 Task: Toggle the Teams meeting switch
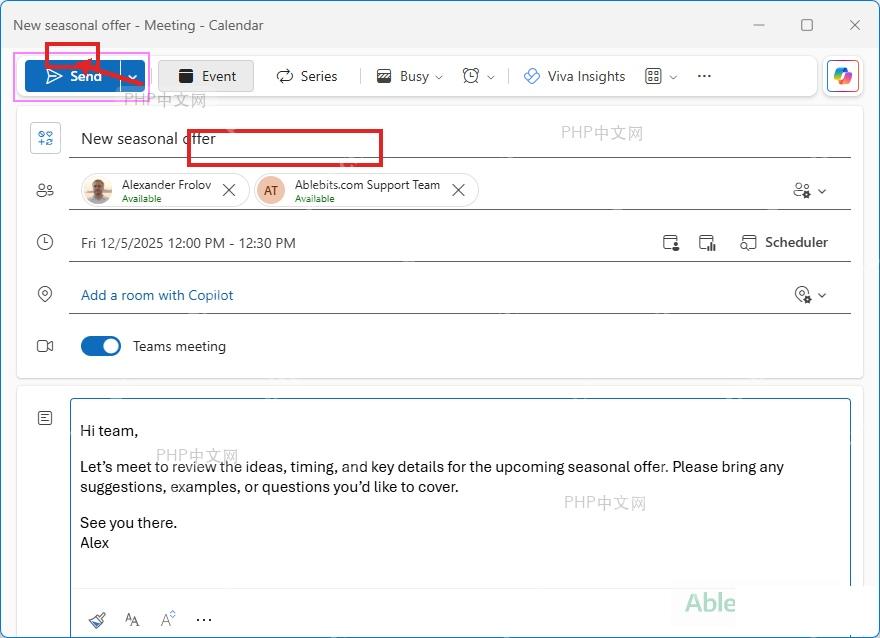click(x=101, y=346)
